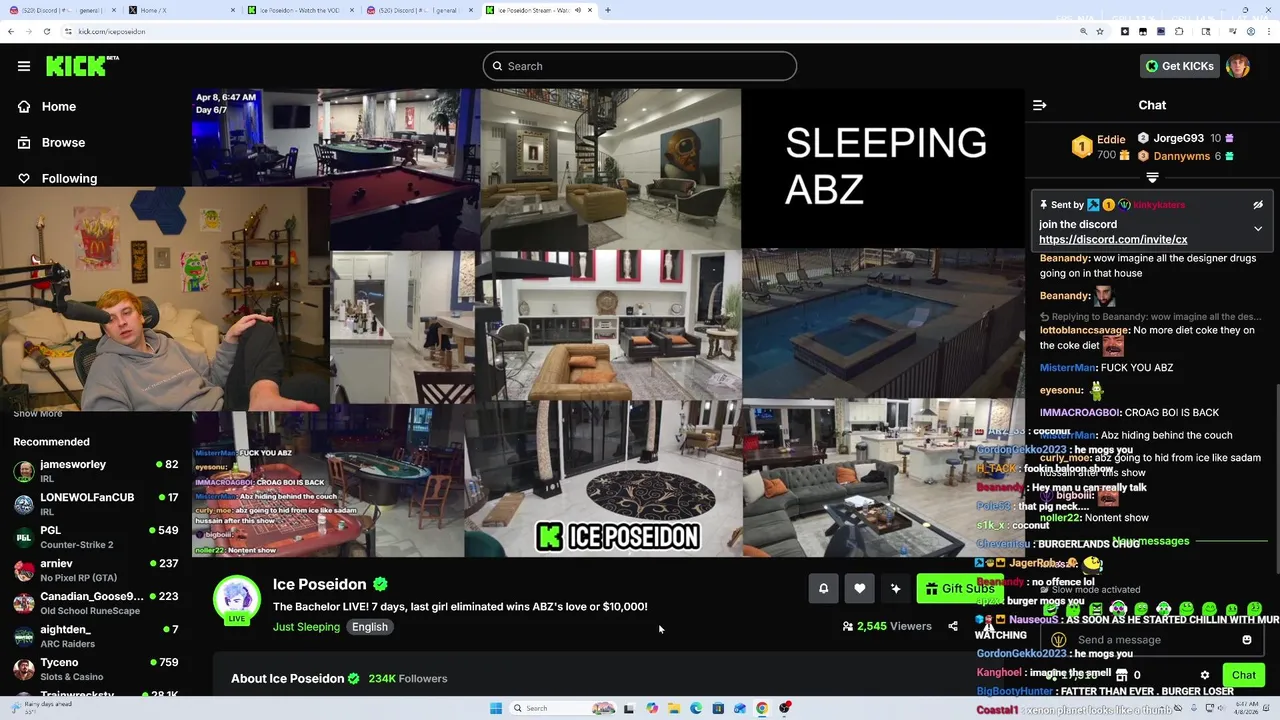This screenshot has height=720, width=1280.
Task: Open Microsoft Edge from the taskbar
Action: pos(696,708)
